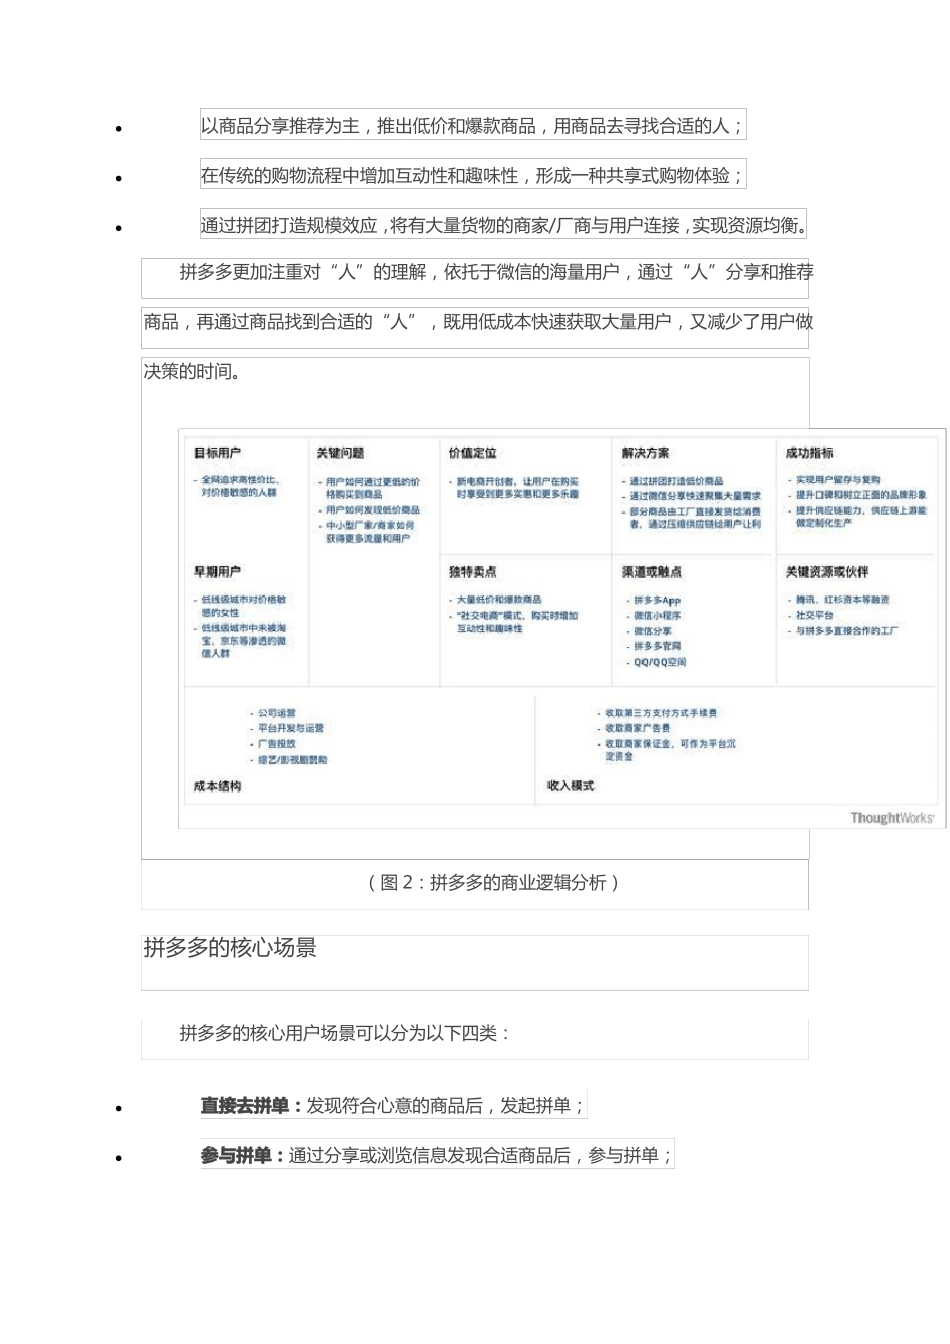
Task: Click the paragraph line '拼多多更加注重对“人”的理解'
Action: pos(496,272)
